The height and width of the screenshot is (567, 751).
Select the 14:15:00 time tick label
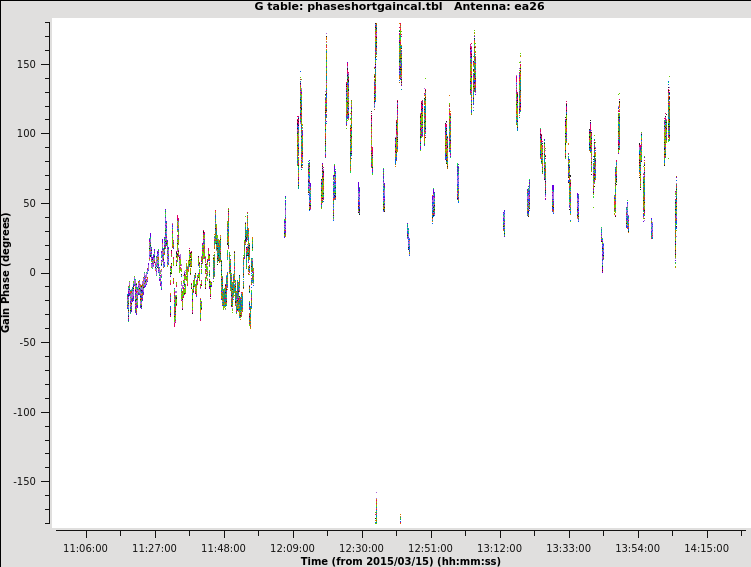pyautogui.click(x=706, y=548)
